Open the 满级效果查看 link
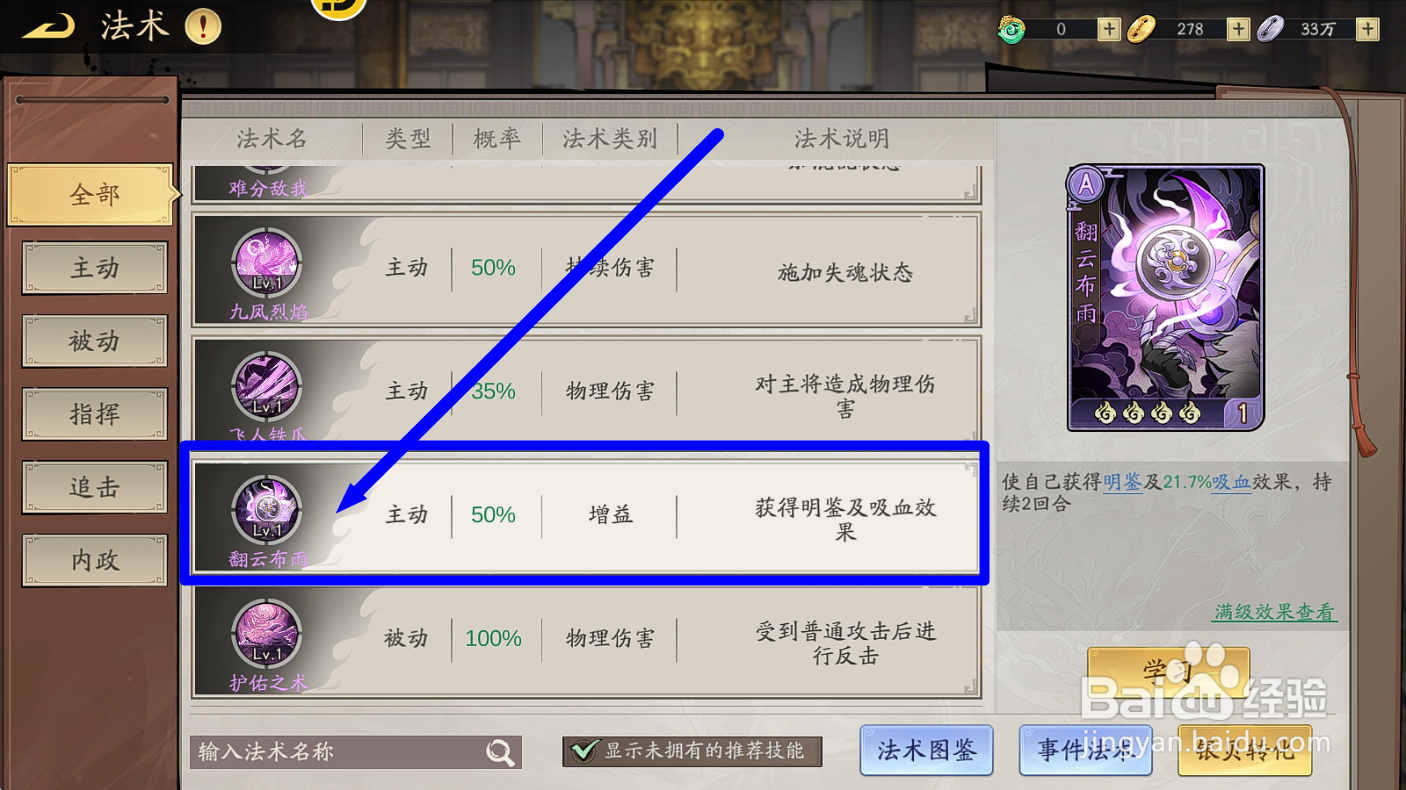 point(1275,612)
